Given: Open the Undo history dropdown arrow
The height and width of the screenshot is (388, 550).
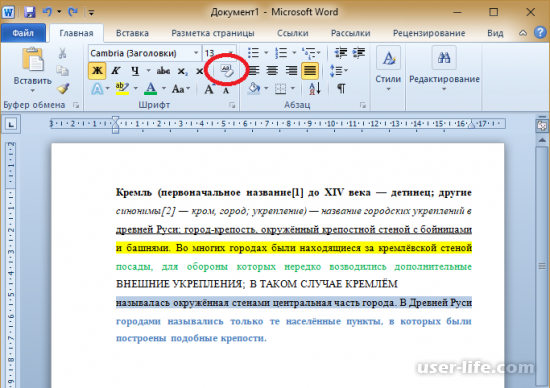Looking at the screenshot, I should 59,12.
